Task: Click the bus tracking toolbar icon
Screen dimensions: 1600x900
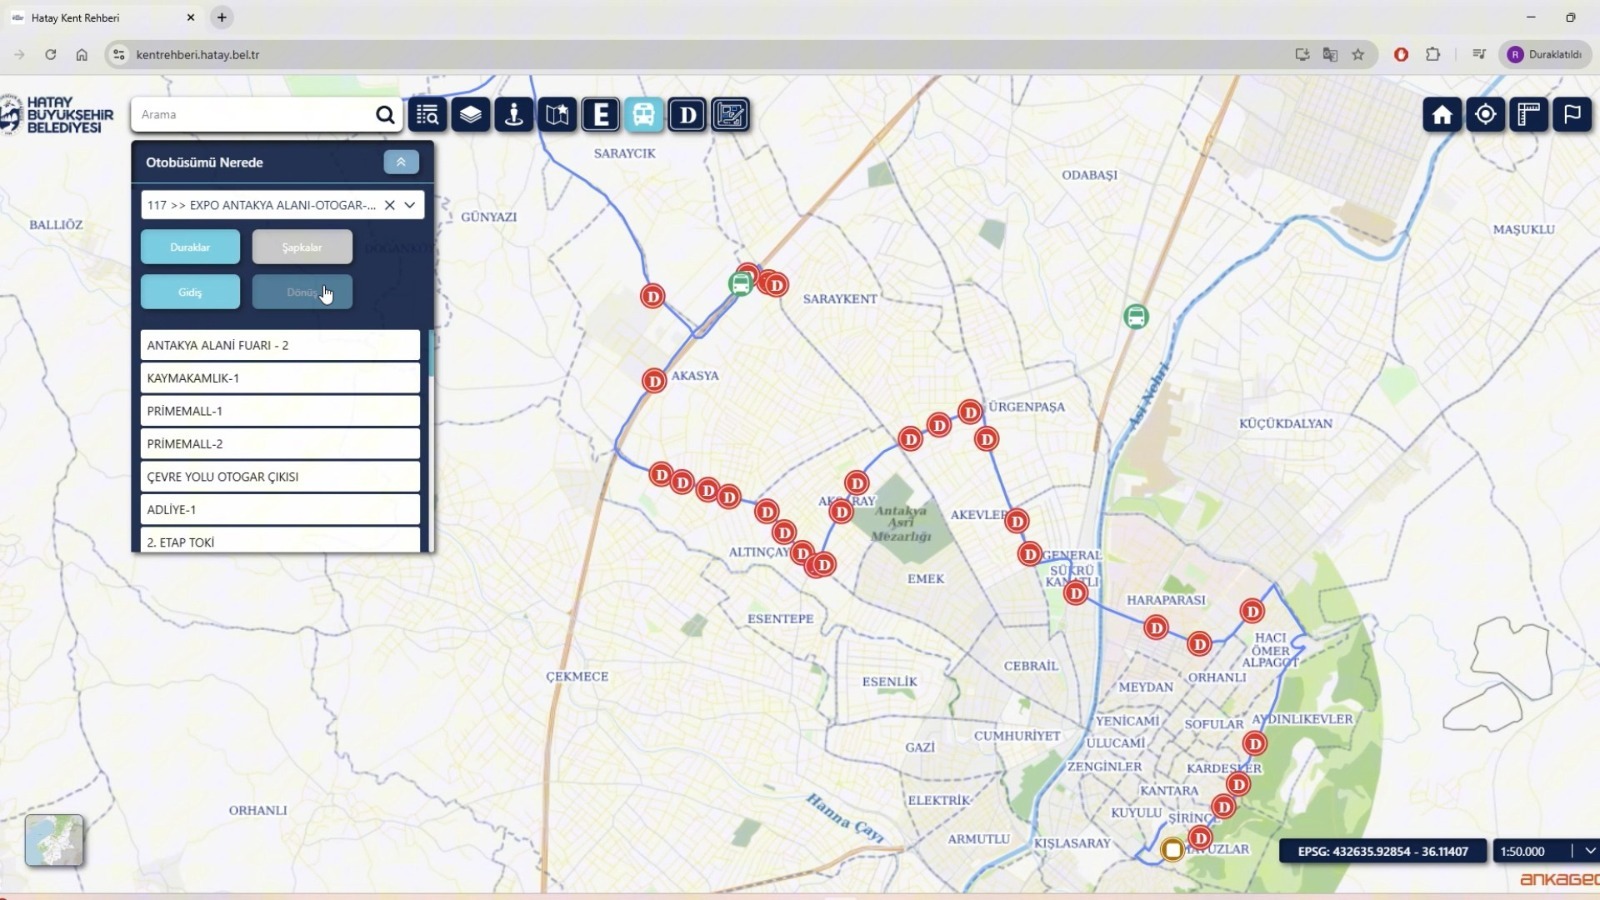Action: (644, 115)
